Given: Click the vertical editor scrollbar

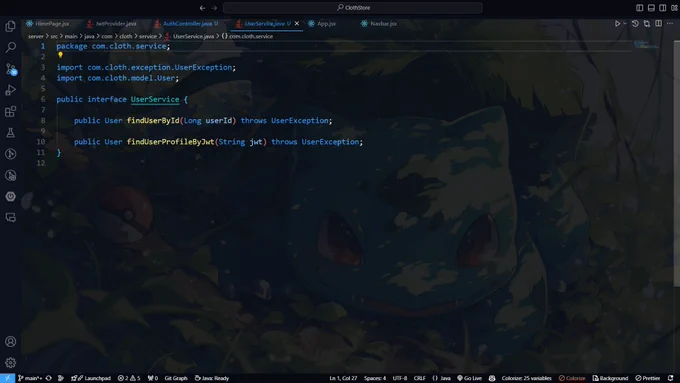Looking at the screenshot, I should 677,163.
